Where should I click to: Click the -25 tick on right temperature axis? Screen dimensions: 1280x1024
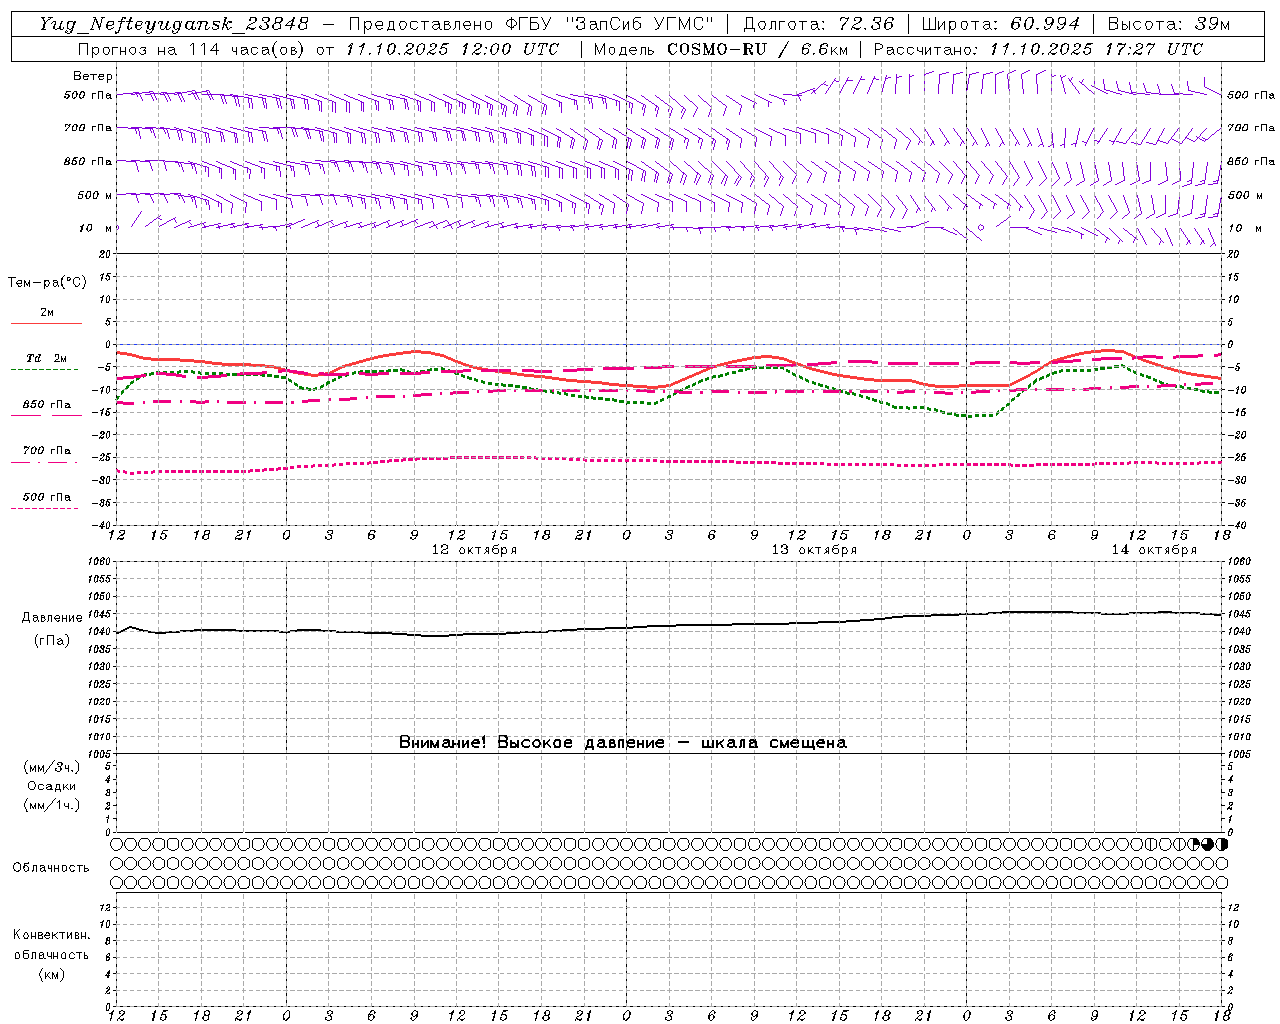1237,458
